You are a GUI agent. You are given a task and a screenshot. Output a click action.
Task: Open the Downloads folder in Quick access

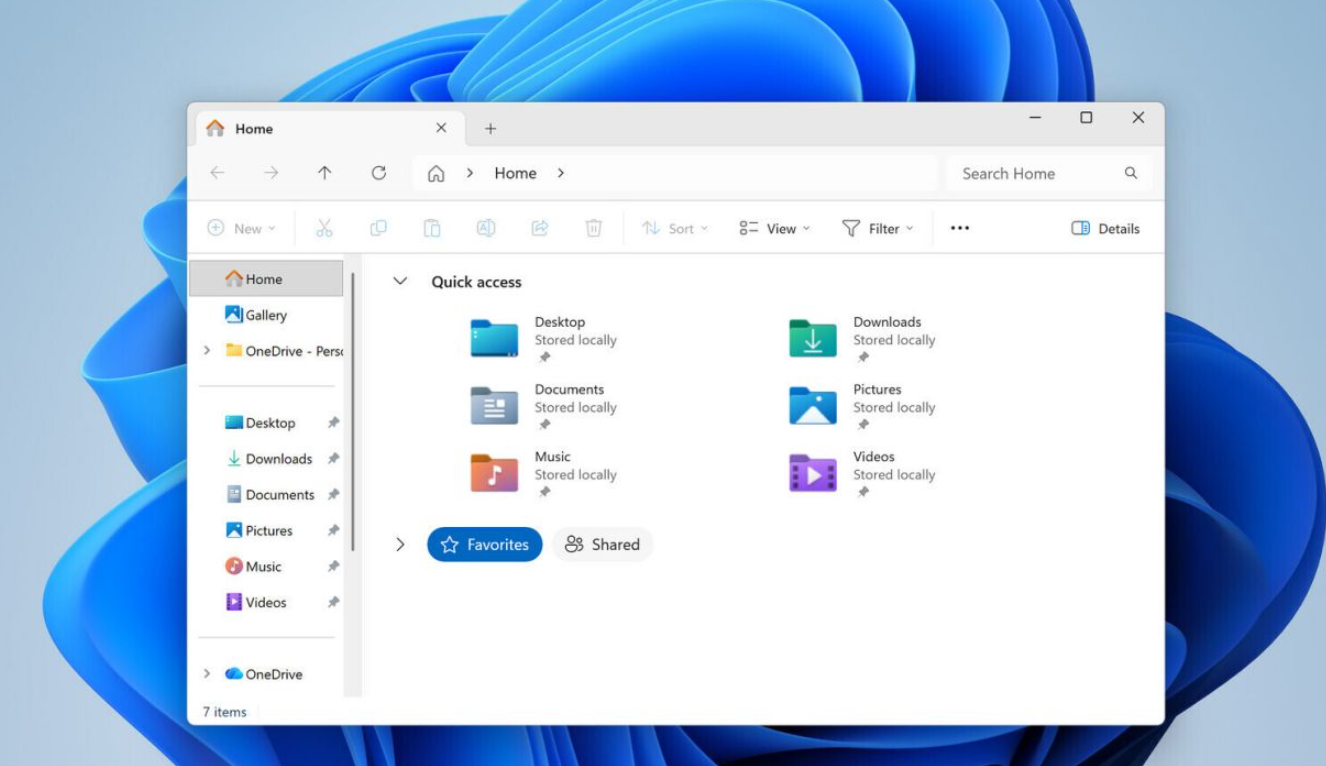[x=813, y=338]
